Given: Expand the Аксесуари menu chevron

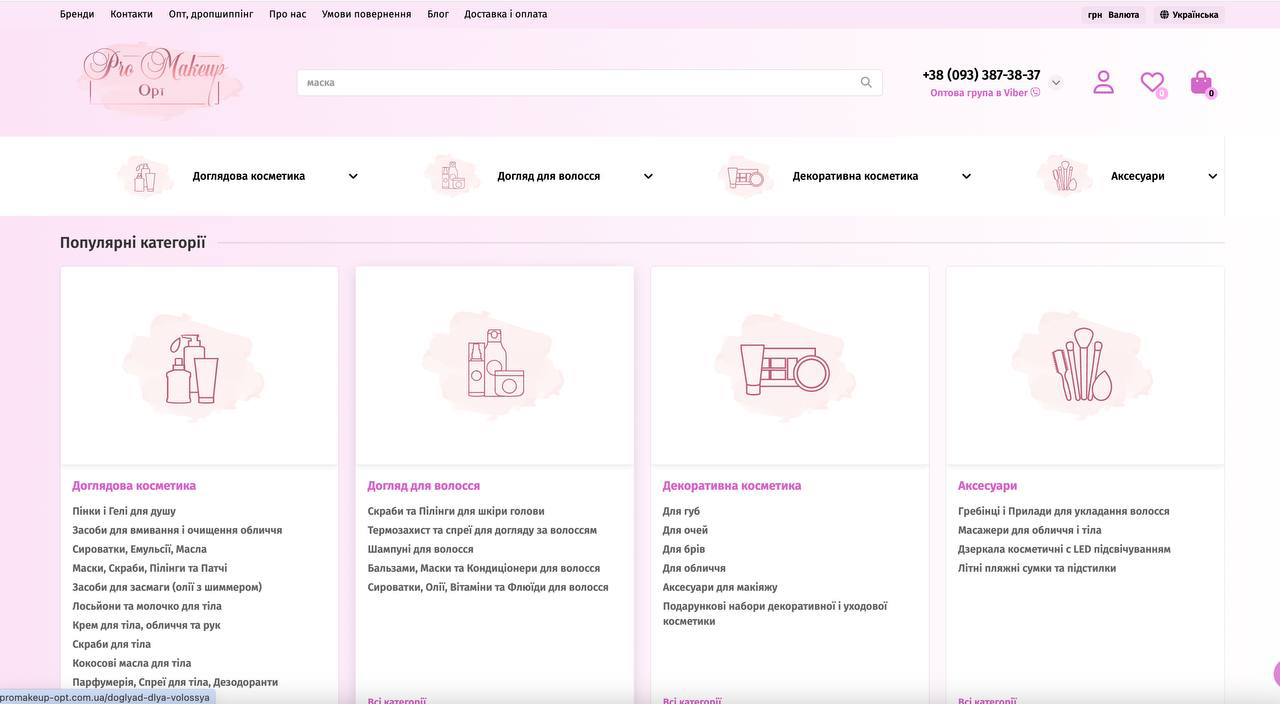Looking at the screenshot, I should coord(1213,176).
